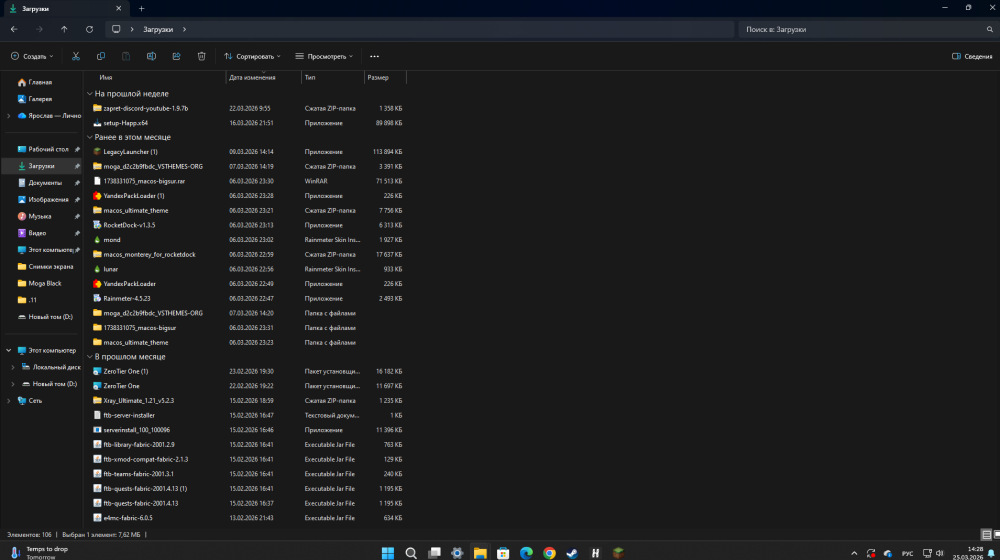Collapse the Ранее в этом месяце group
Screen dimensions: 1000x560
tap(90, 137)
